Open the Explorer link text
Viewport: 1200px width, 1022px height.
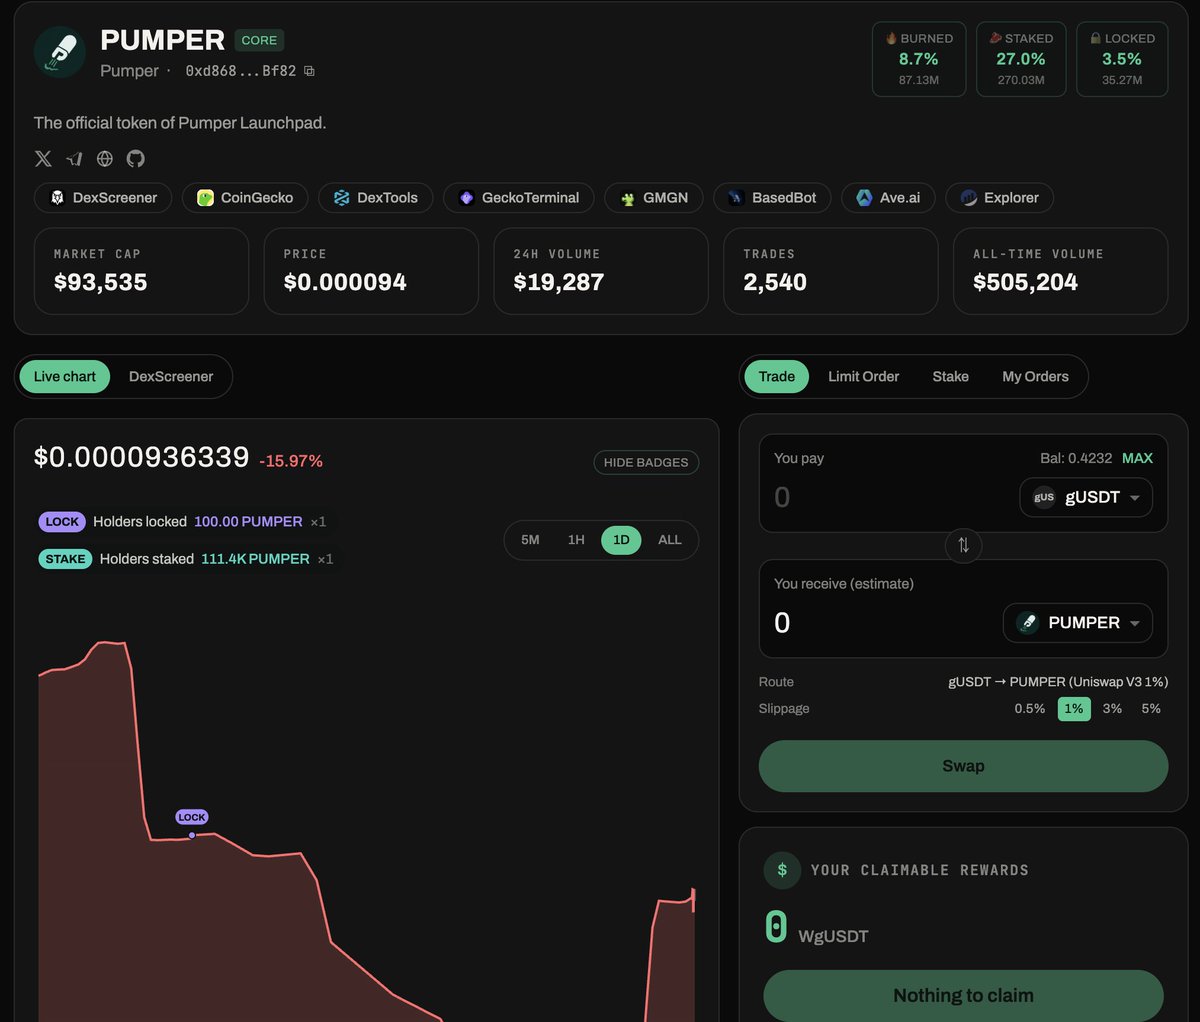[x=1011, y=198]
